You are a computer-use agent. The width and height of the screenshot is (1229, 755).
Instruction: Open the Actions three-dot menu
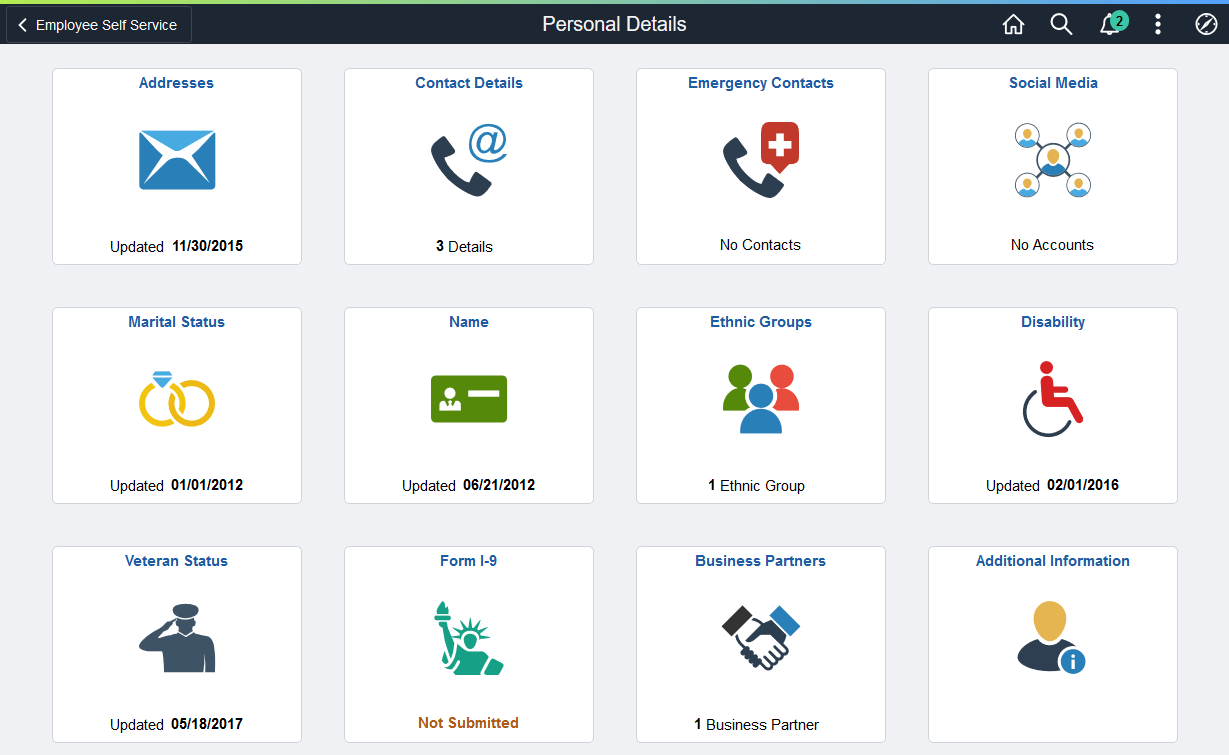(x=1158, y=25)
